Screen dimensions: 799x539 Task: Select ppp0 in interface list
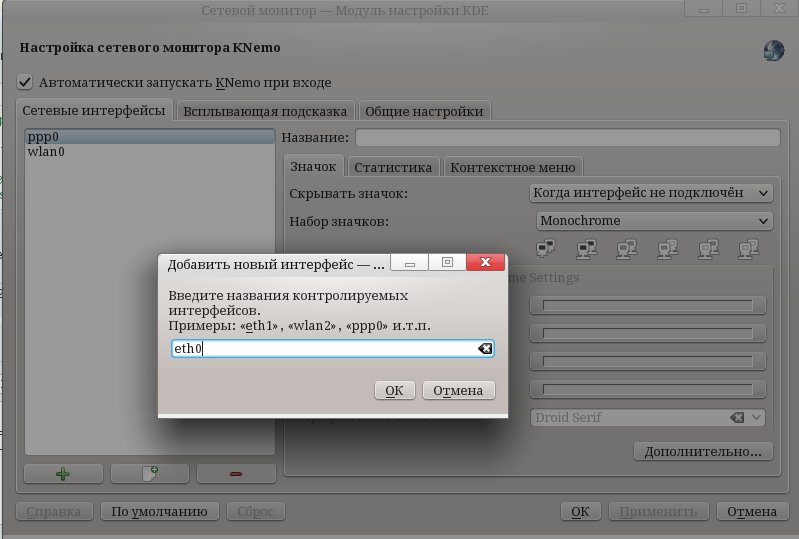pyautogui.click(x=150, y=137)
